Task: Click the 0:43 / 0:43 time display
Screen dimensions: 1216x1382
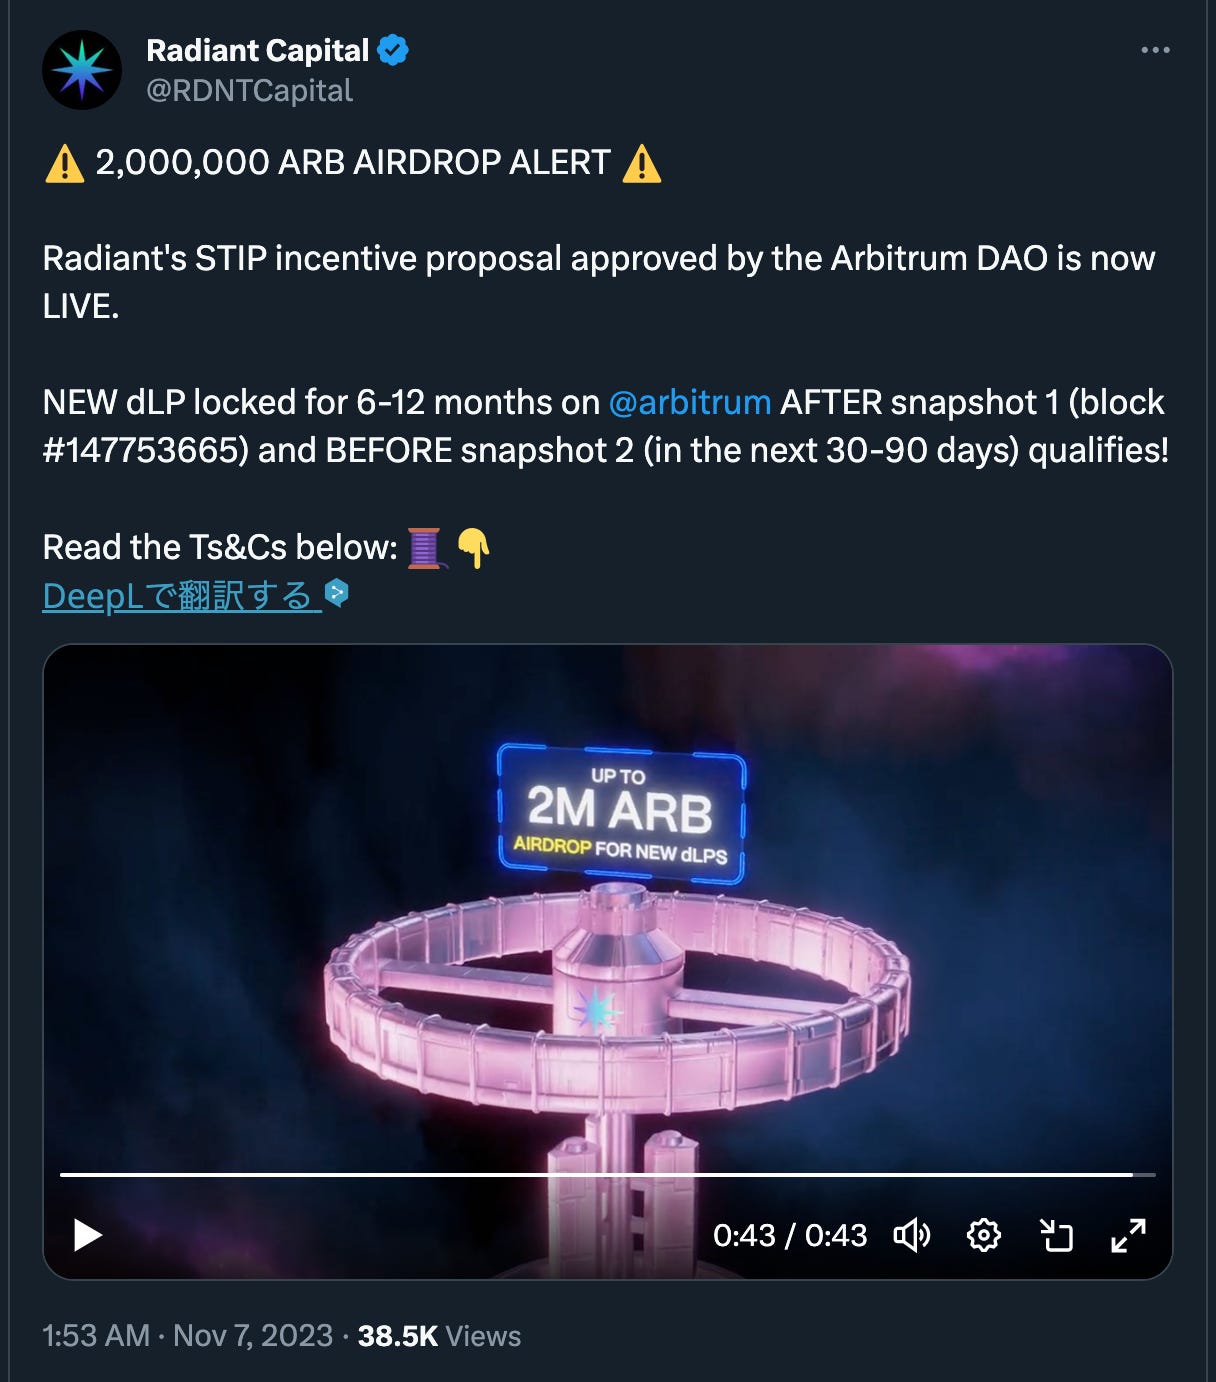Action: coord(790,1236)
